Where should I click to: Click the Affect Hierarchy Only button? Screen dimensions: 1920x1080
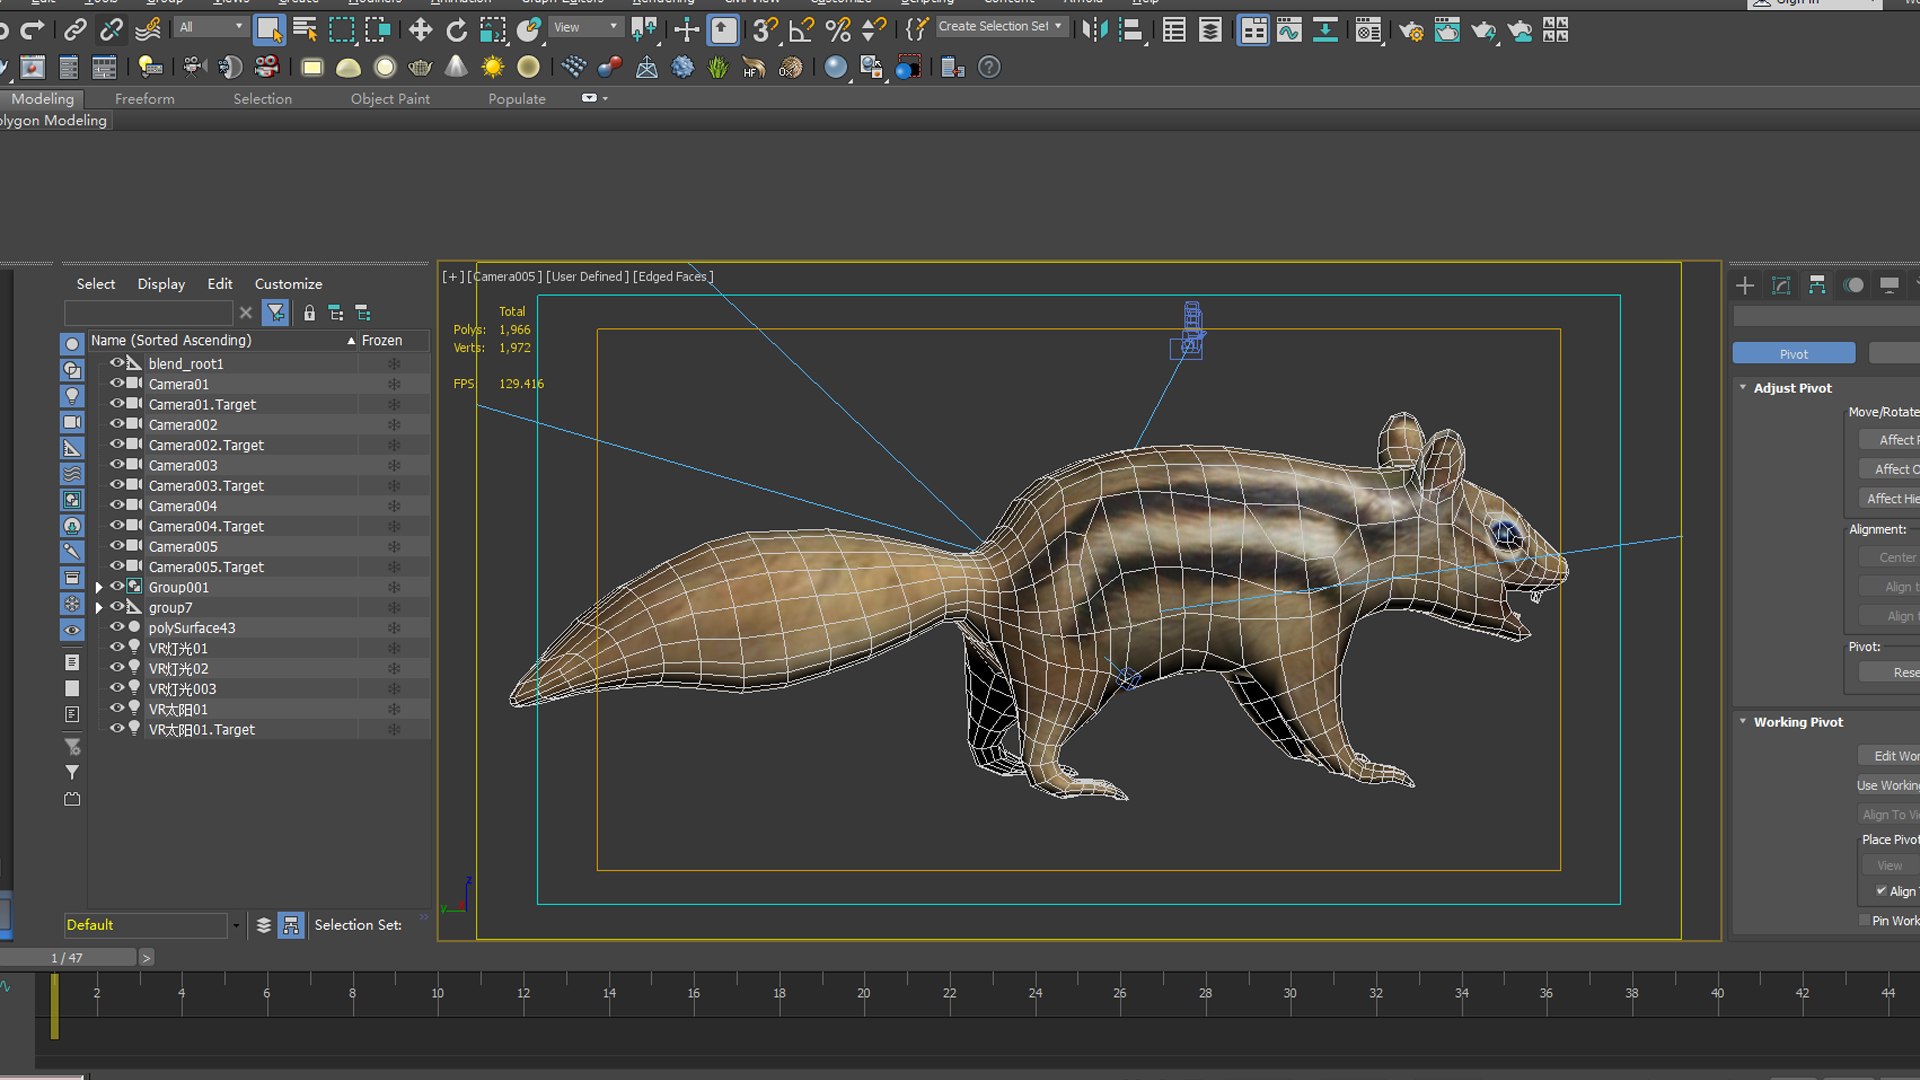[x=1890, y=498]
